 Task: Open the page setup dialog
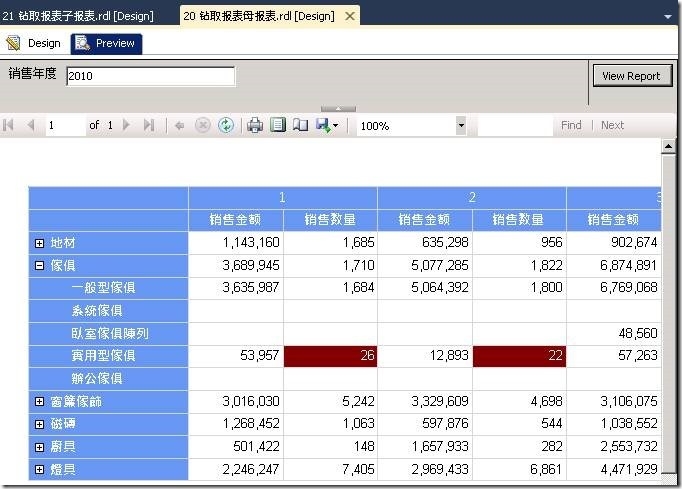tap(300, 125)
